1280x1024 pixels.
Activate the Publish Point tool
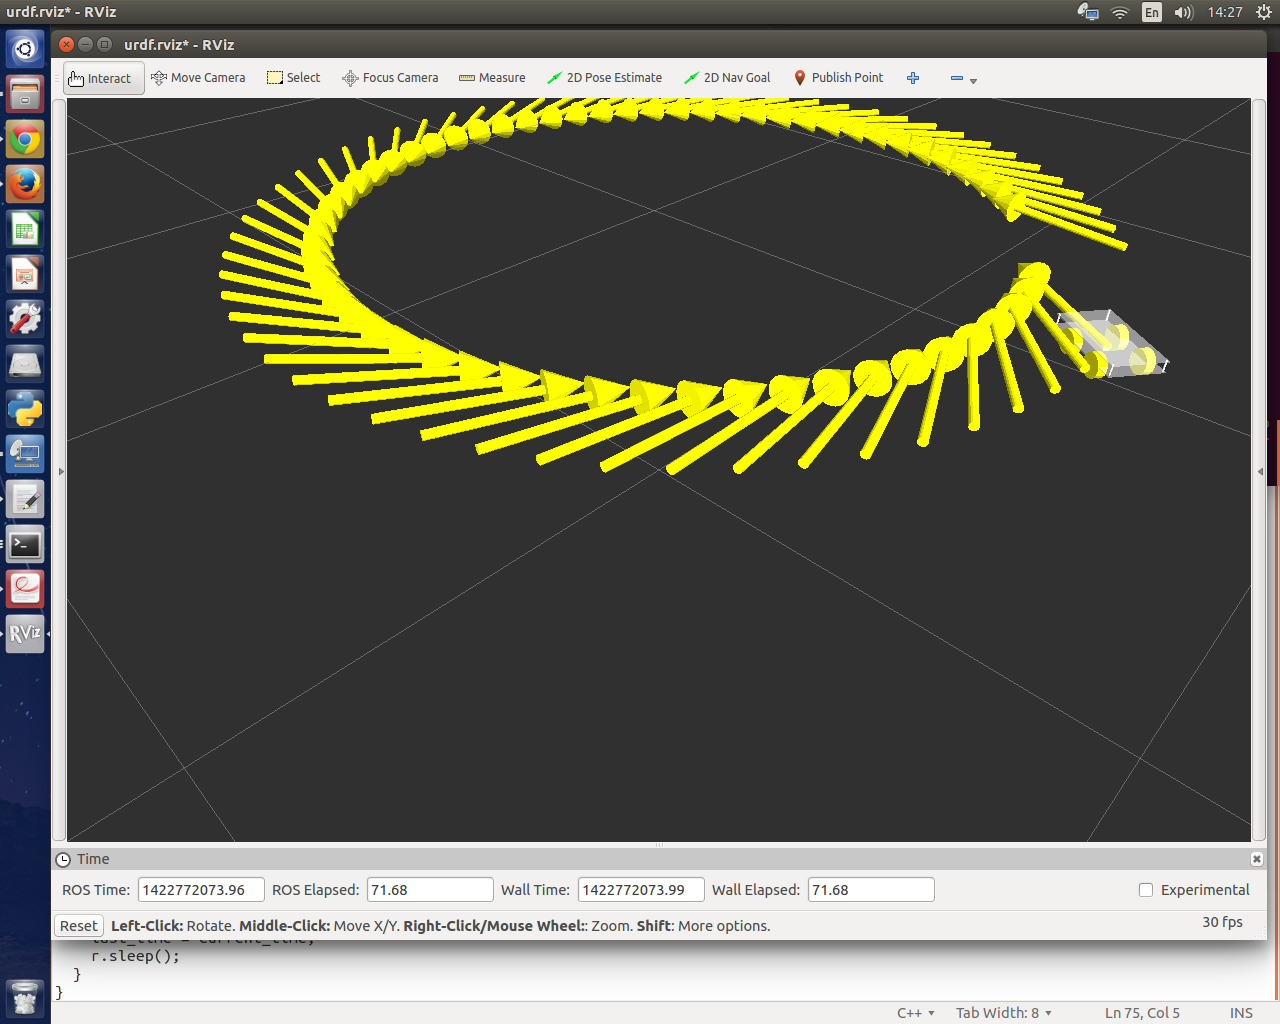838,77
